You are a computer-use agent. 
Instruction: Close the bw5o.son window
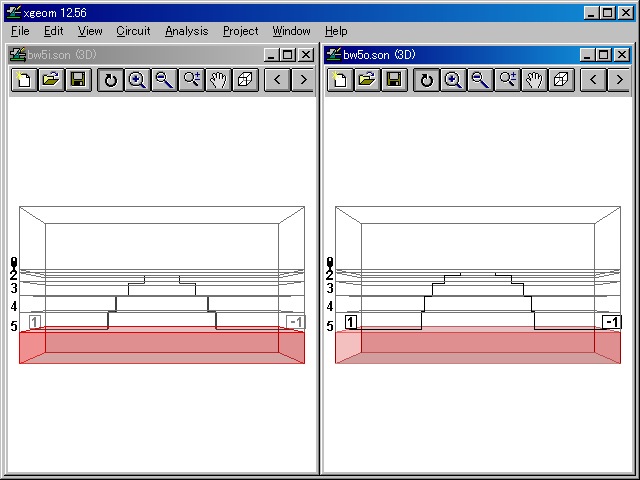[622, 55]
